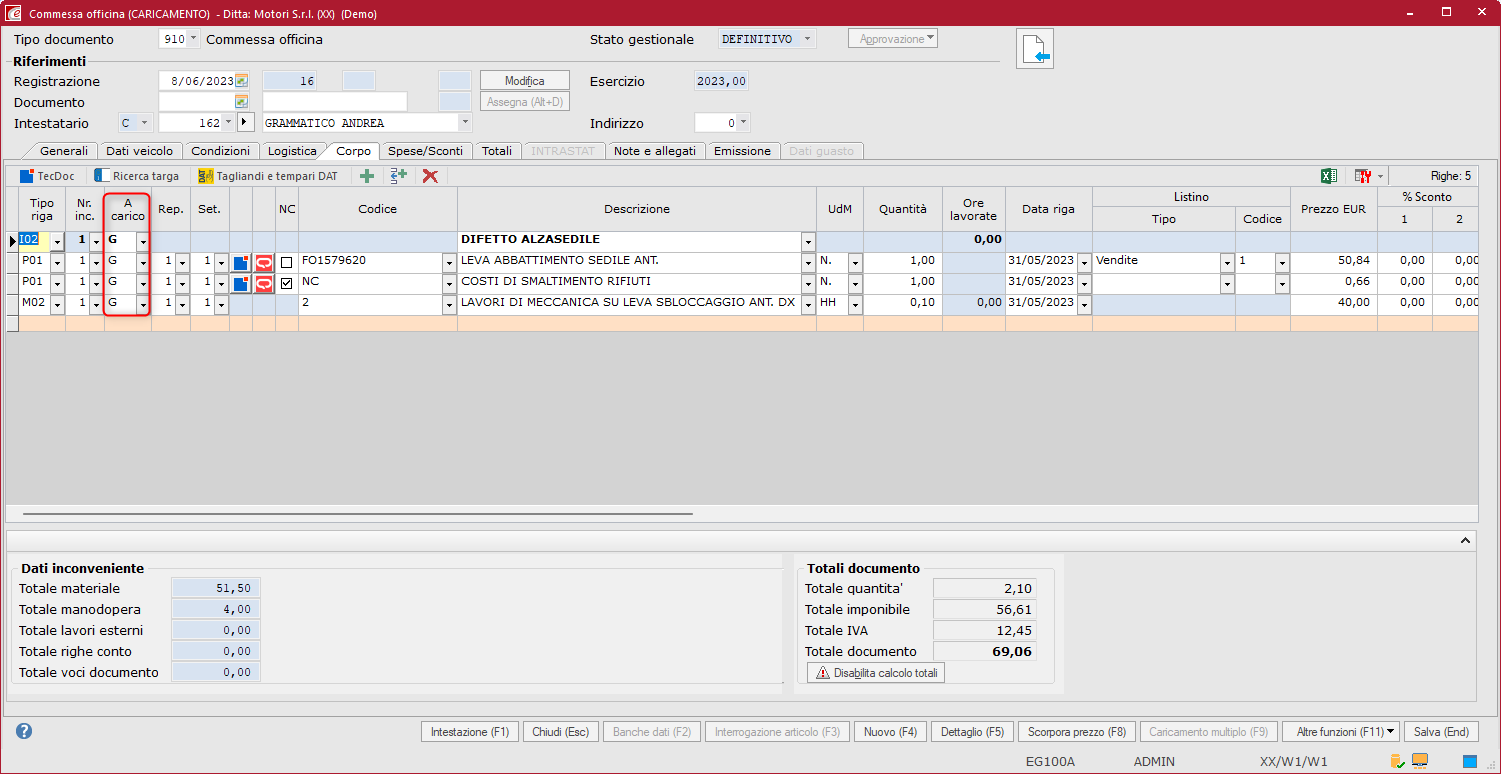Uncheck NC for COSTI DI SMALTIMENTO RIFIUTI
Viewport: 1501px width, 774px height.
coord(287,283)
